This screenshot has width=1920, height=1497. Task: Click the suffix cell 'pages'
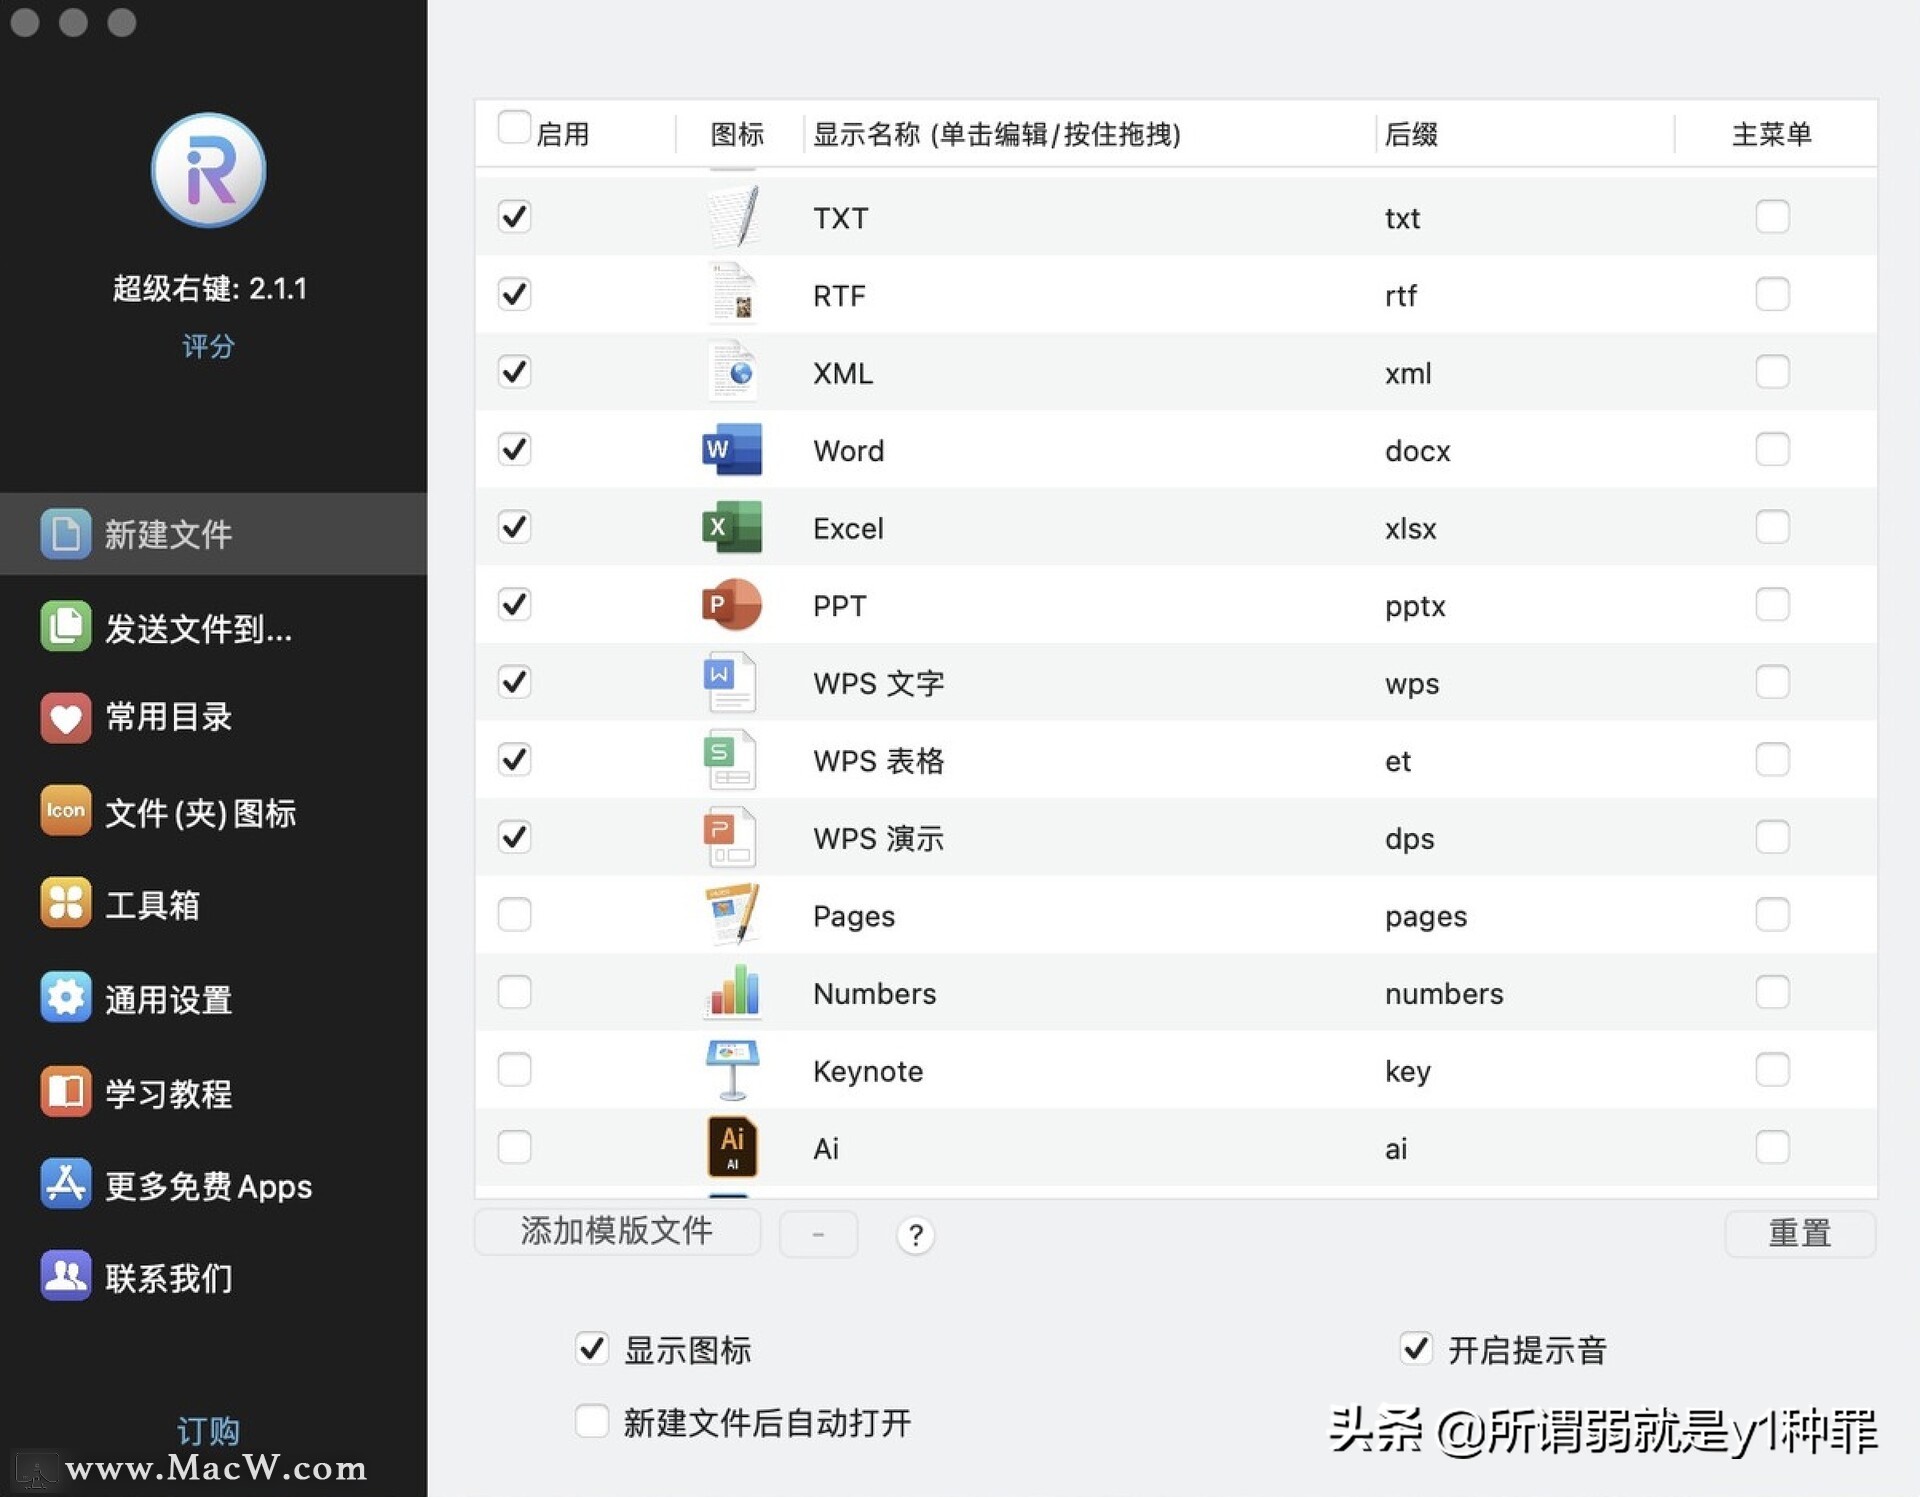1425,917
